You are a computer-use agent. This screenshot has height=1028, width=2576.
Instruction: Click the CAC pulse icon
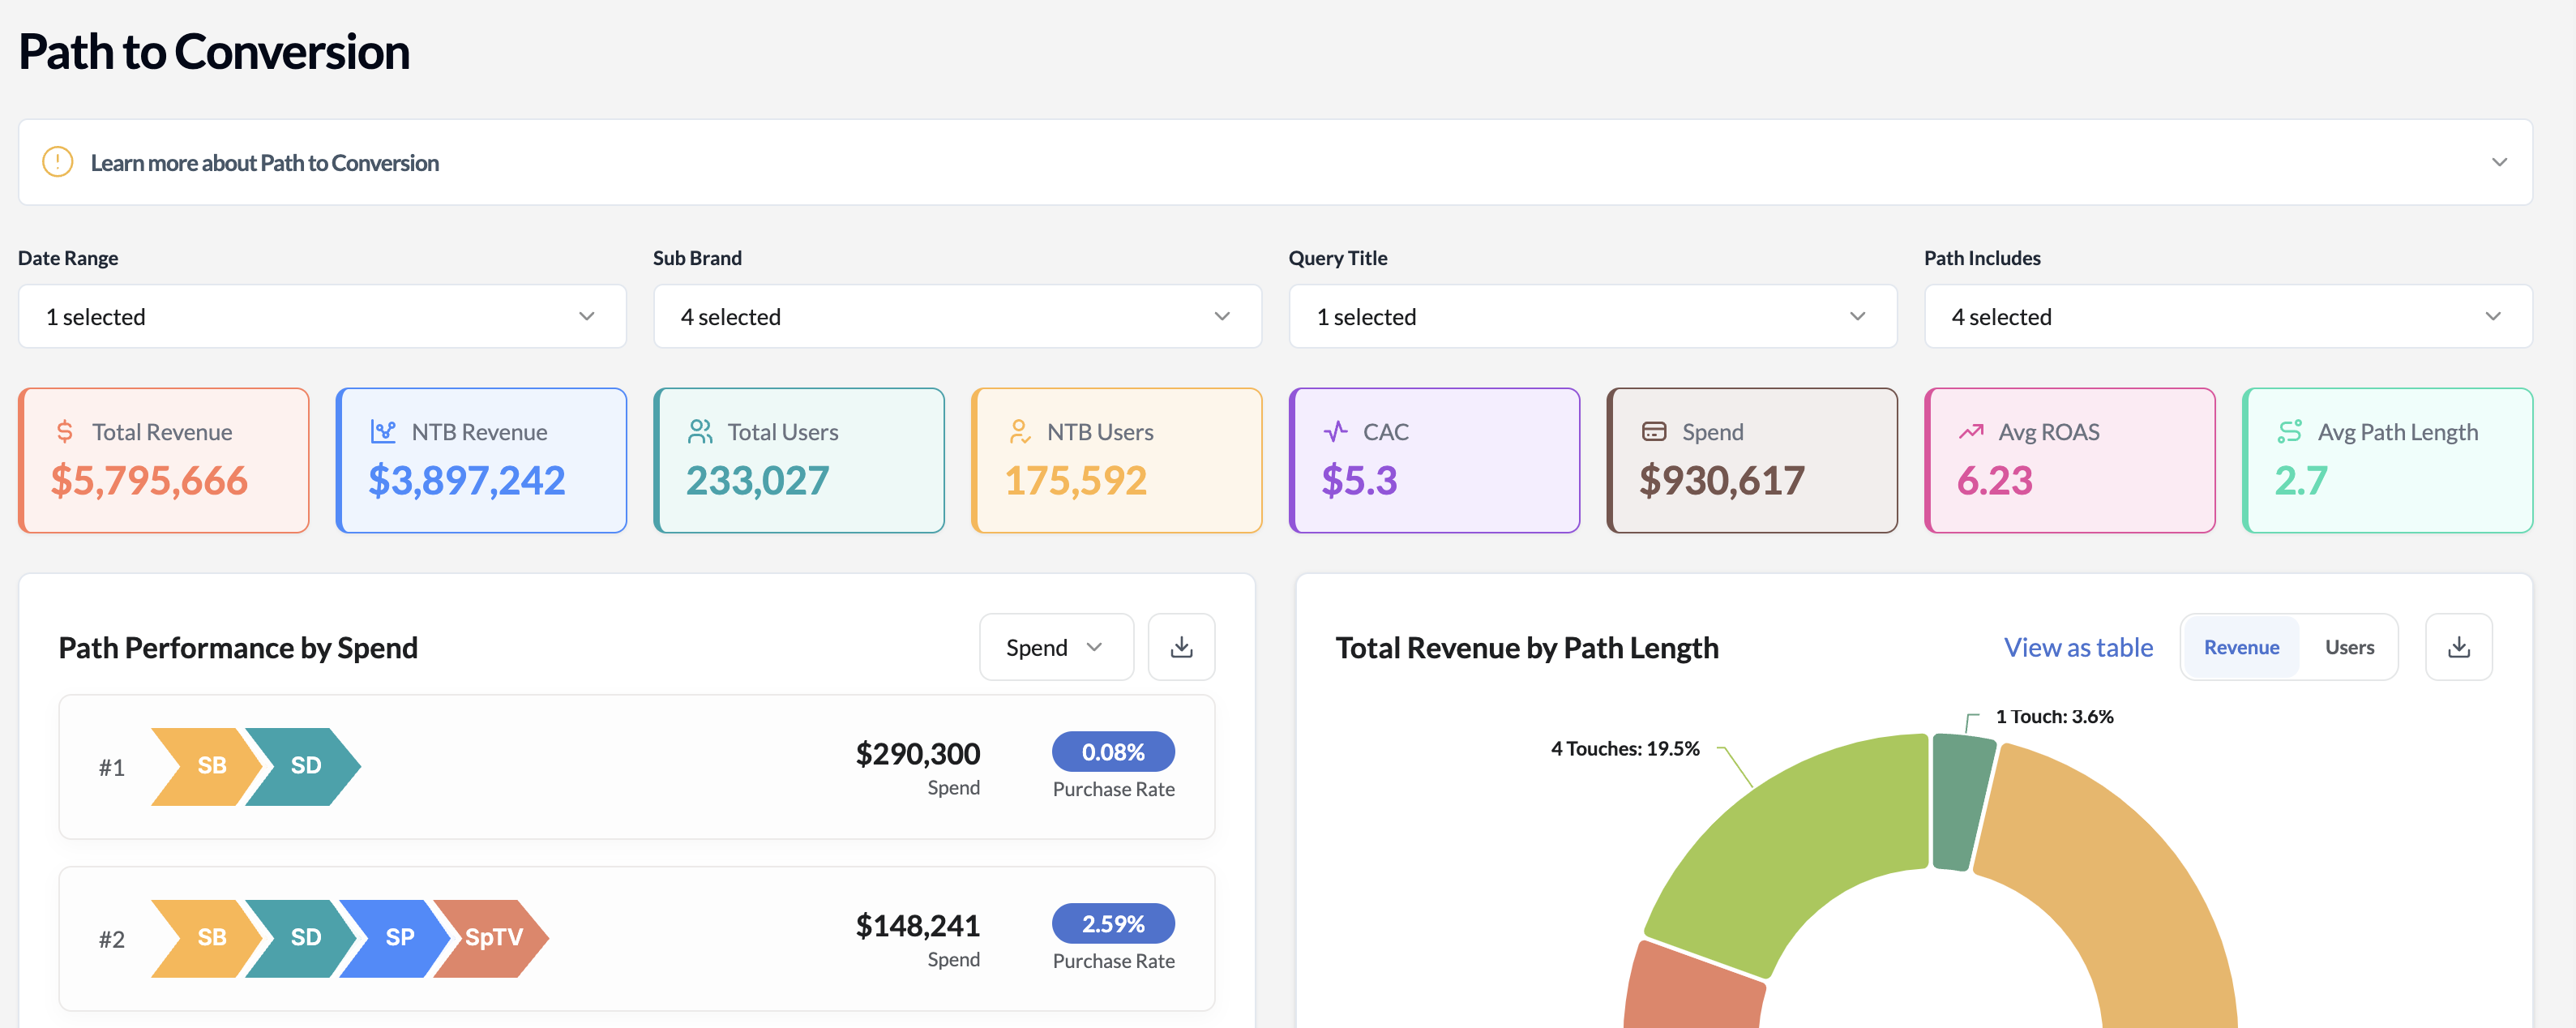1335,432
